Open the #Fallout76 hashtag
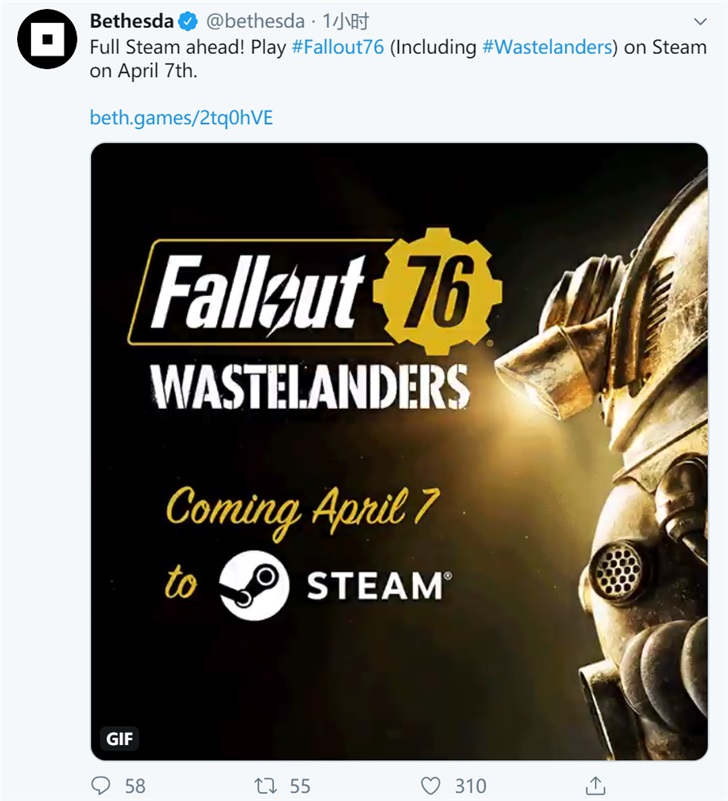The image size is (728, 801). pos(338,47)
